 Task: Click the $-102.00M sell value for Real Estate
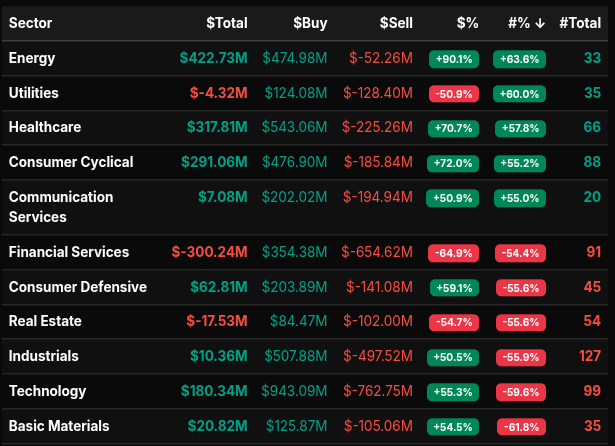pyautogui.click(x=376, y=321)
